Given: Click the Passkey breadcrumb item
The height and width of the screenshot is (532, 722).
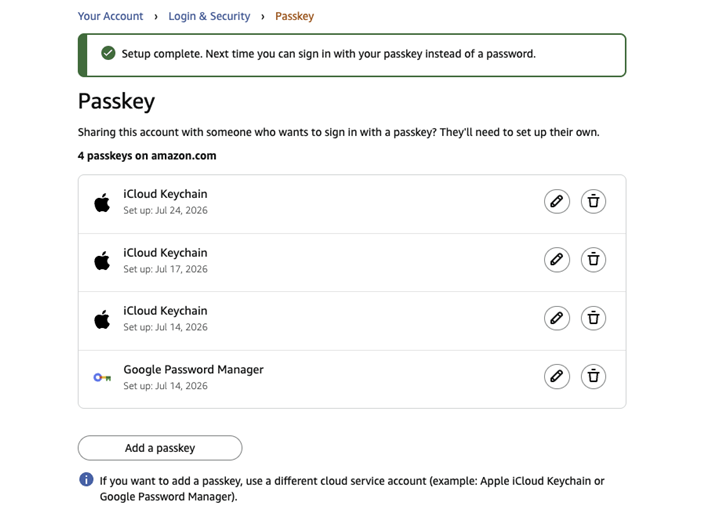Looking at the screenshot, I should point(295,16).
